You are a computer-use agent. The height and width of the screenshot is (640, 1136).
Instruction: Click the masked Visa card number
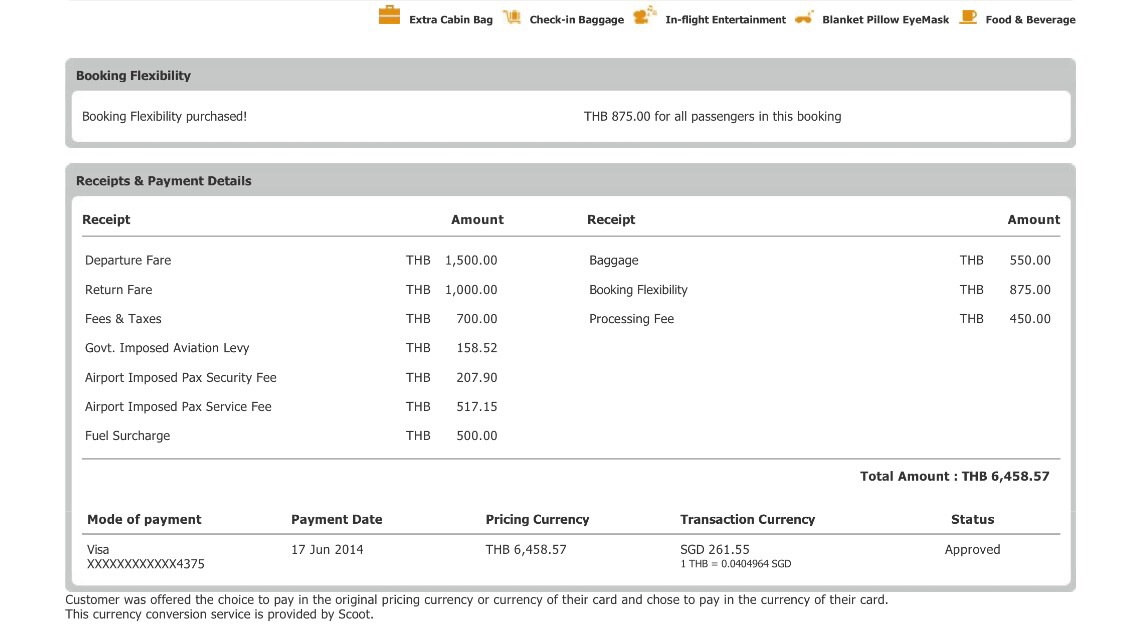(x=146, y=564)
